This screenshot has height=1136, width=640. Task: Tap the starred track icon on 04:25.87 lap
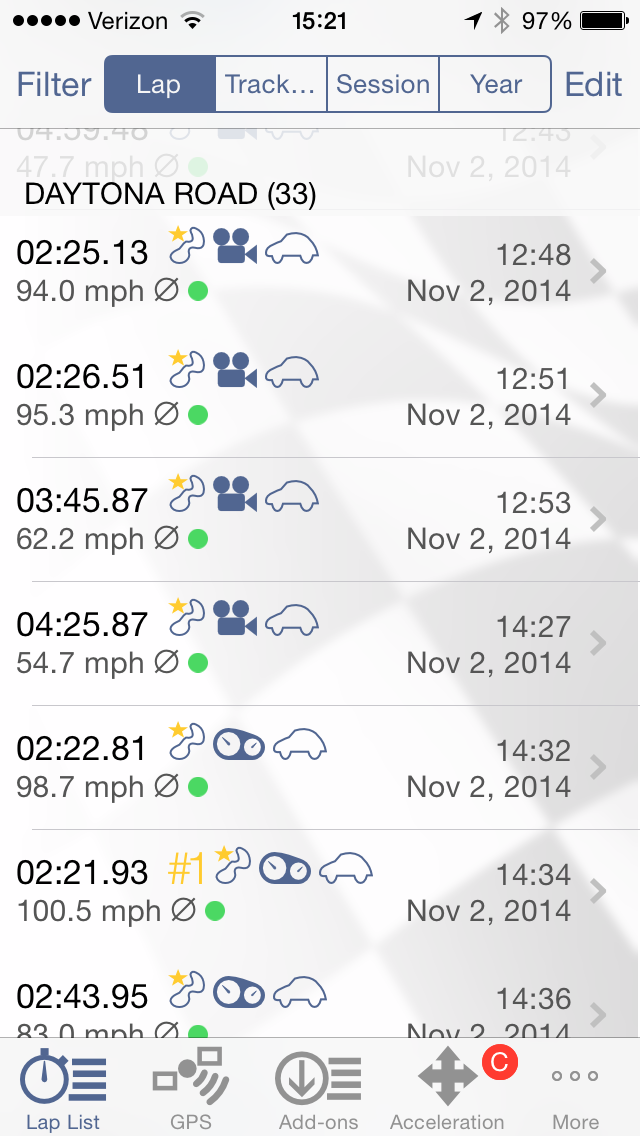click(x=186, y=618)
